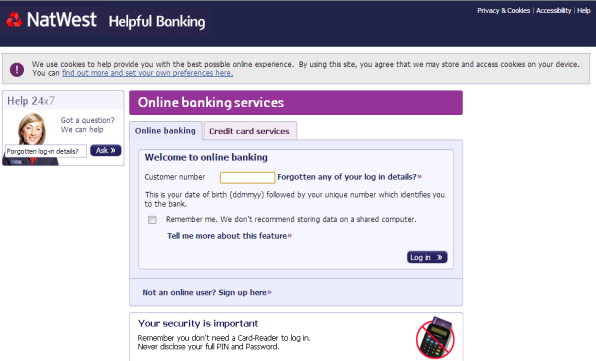The height and width of the screenshot is (361, 596).
Task: Open Forgotten any of your log in details link
Action: (349, 177)
